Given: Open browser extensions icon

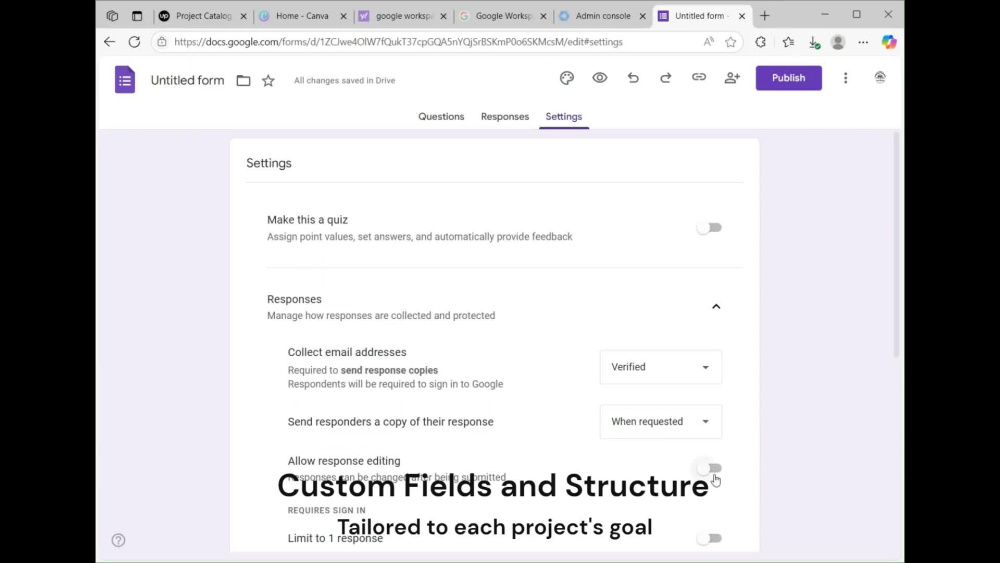Looking at the screenshot, I should coord(761,42).
